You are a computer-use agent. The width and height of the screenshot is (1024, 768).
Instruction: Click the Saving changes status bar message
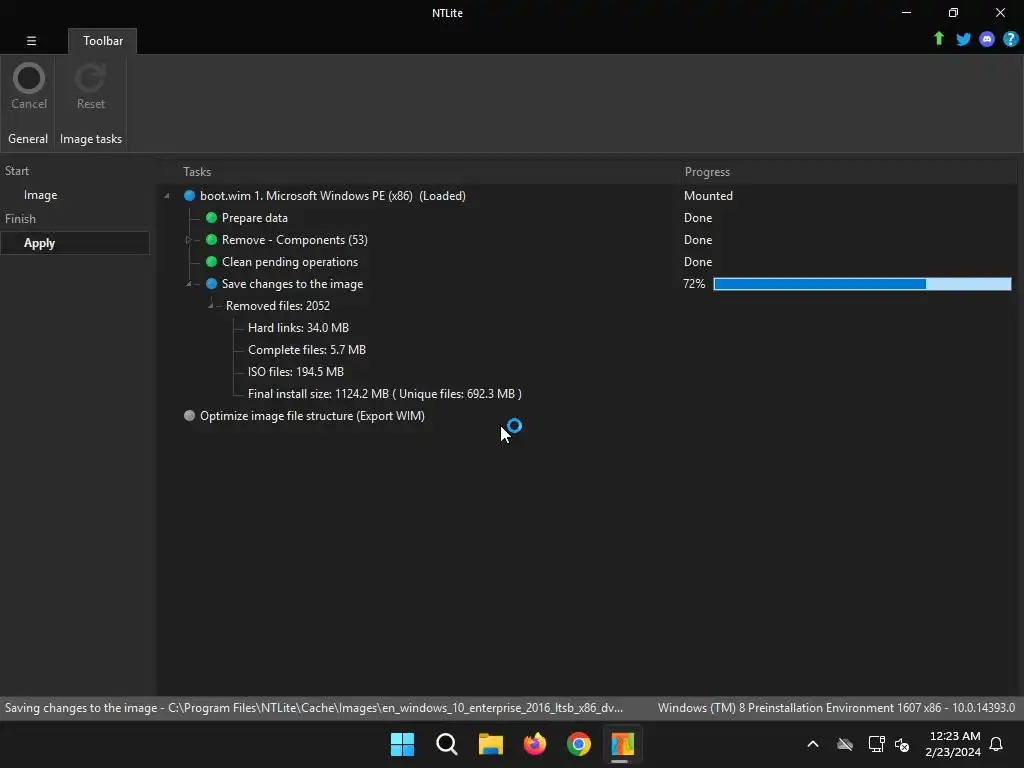click(313, 708)
